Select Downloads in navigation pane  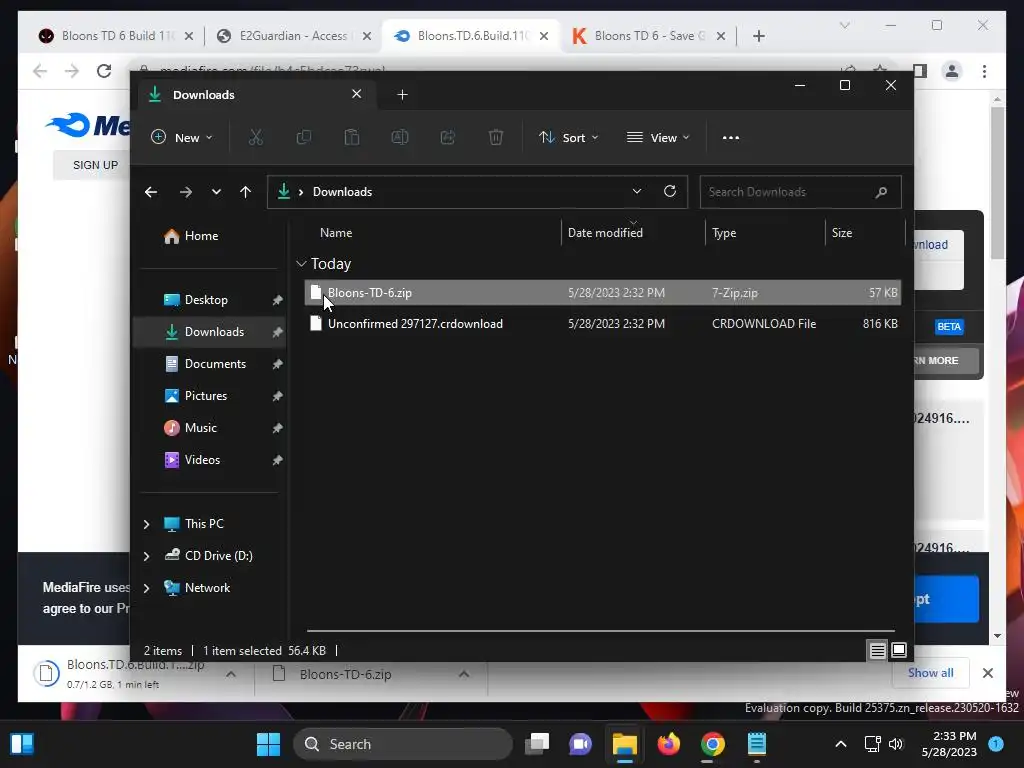tap(209, 332)
